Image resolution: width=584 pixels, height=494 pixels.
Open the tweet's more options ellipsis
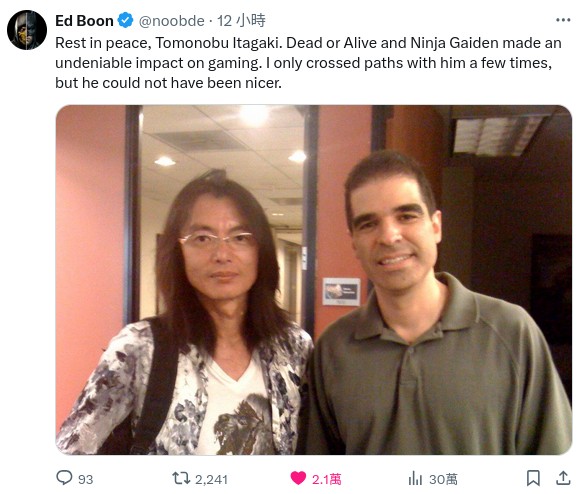pyautogui.click(x=563, y=20)
